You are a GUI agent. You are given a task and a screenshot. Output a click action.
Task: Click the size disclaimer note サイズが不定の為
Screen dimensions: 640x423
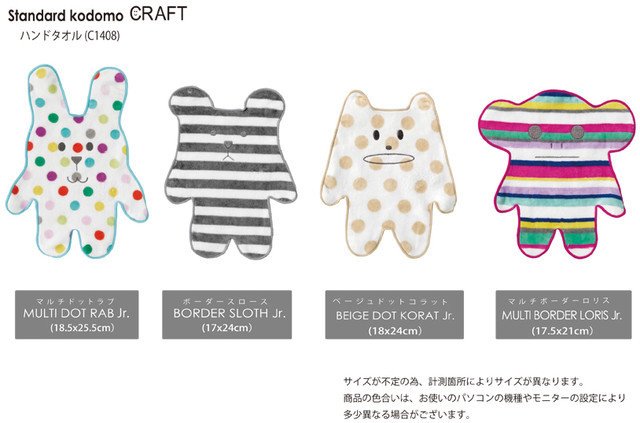pos(464,382)
